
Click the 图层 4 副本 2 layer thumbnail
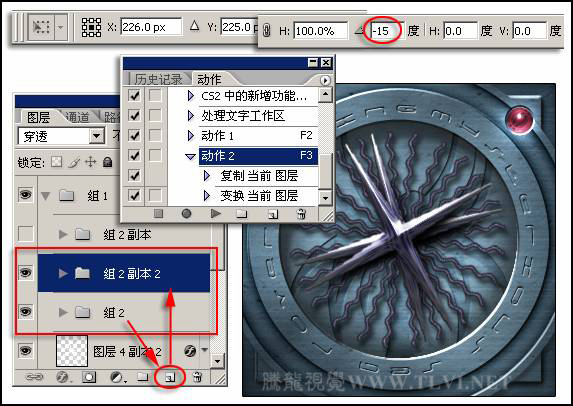tap(72, 351)
